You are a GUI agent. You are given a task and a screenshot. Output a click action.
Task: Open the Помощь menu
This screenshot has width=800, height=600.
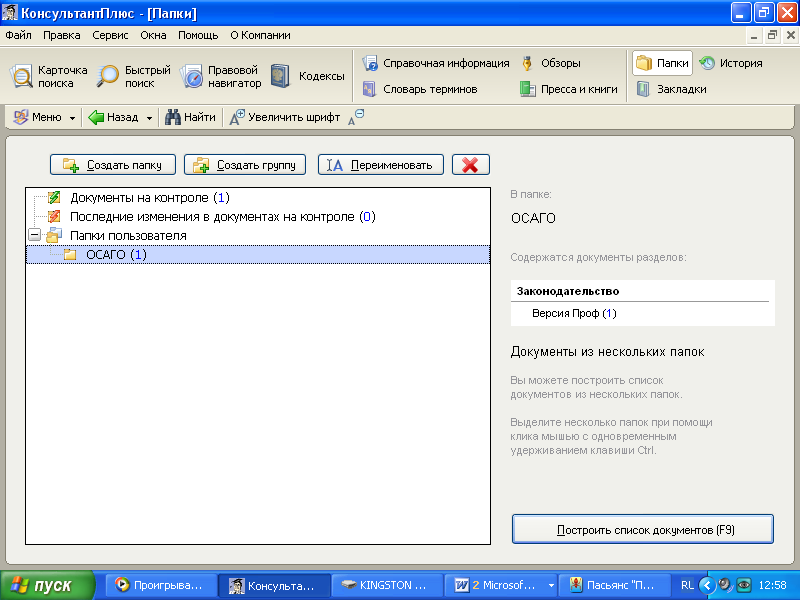pyautogui.click(x=198, y=35)
